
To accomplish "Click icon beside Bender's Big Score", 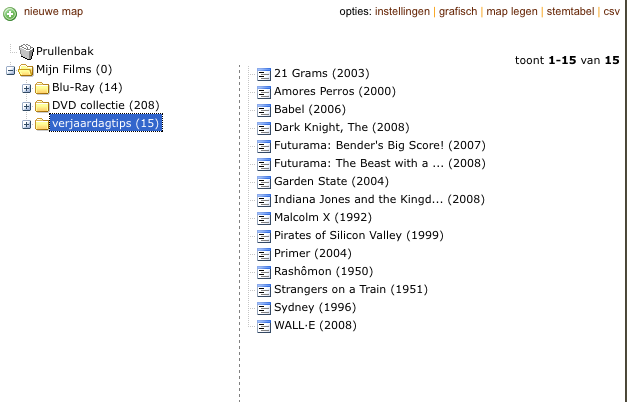I will coord(264,146).
